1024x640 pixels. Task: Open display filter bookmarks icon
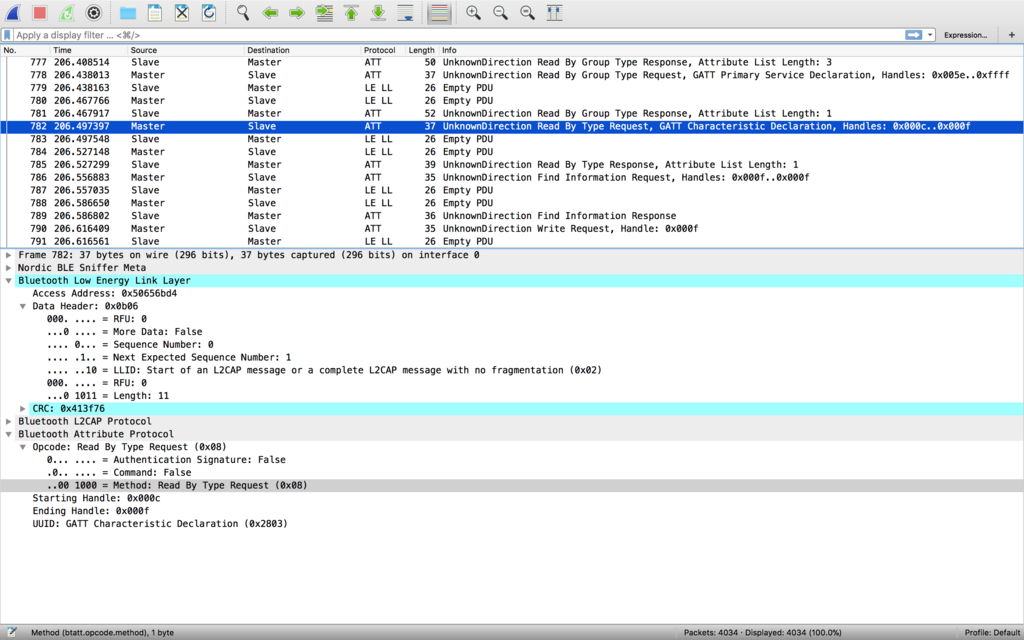tap(7, 35)
